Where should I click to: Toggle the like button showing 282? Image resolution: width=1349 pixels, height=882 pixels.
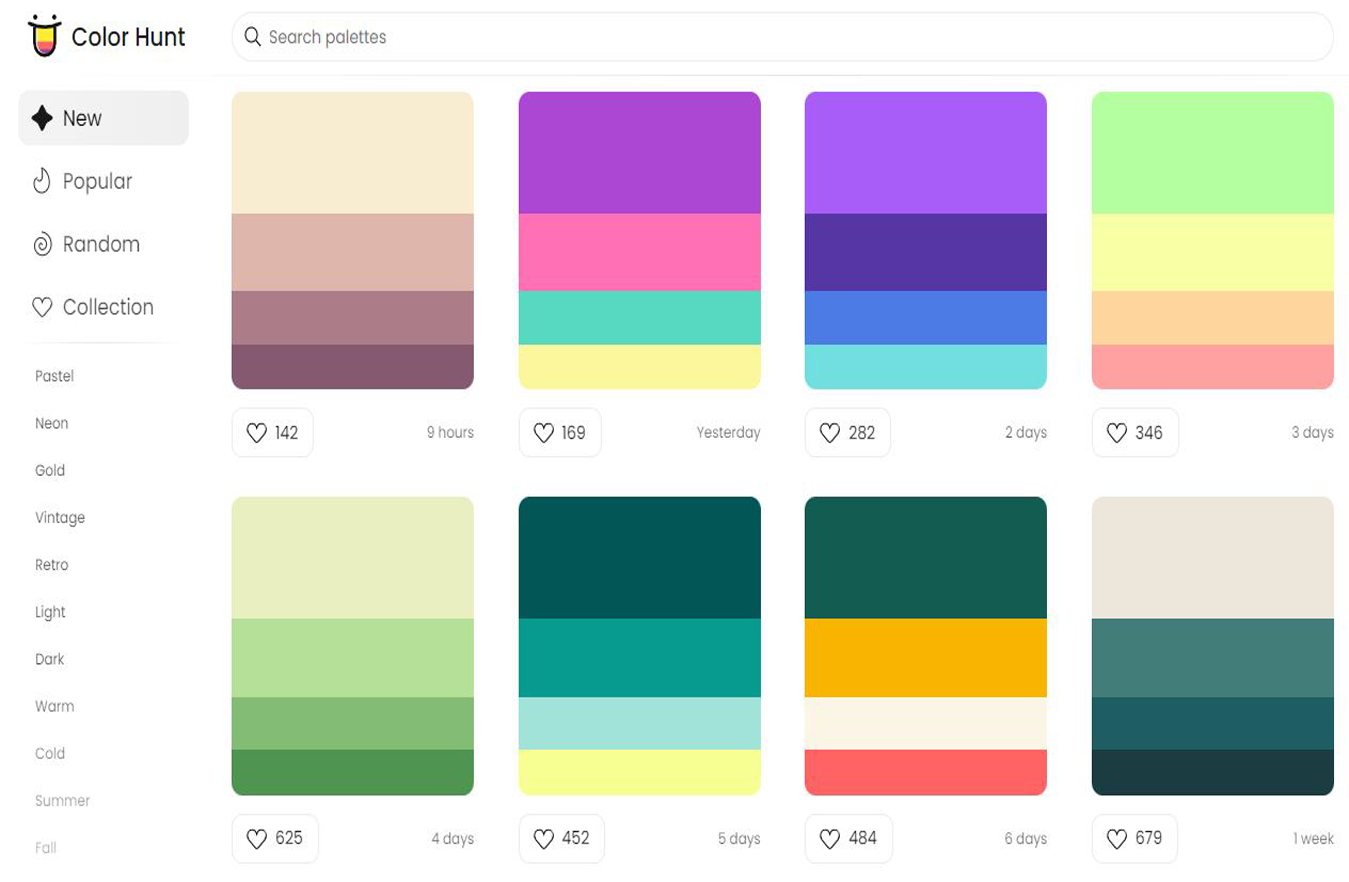(x=846, y=433)
